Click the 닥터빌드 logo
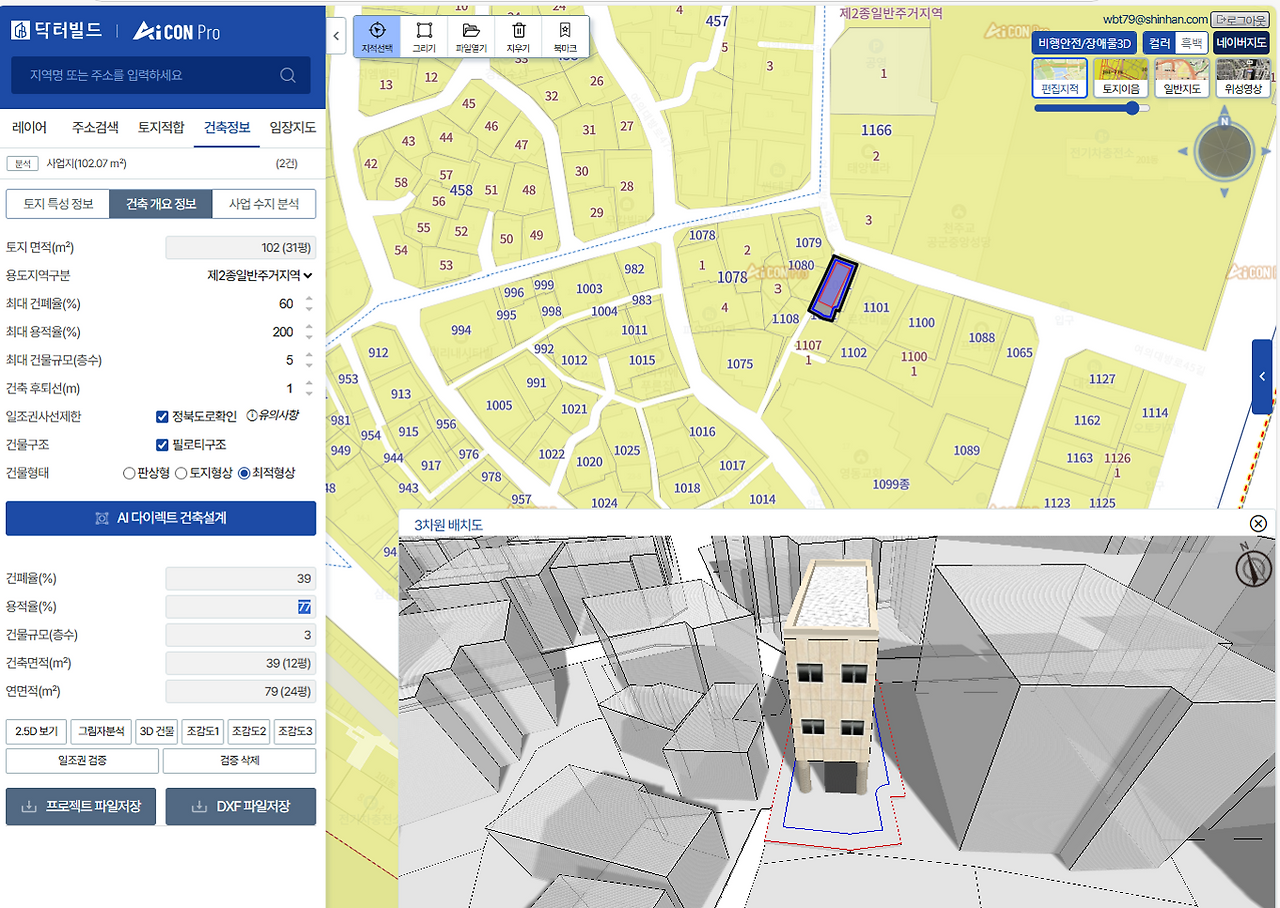 [x=56, y=31]
